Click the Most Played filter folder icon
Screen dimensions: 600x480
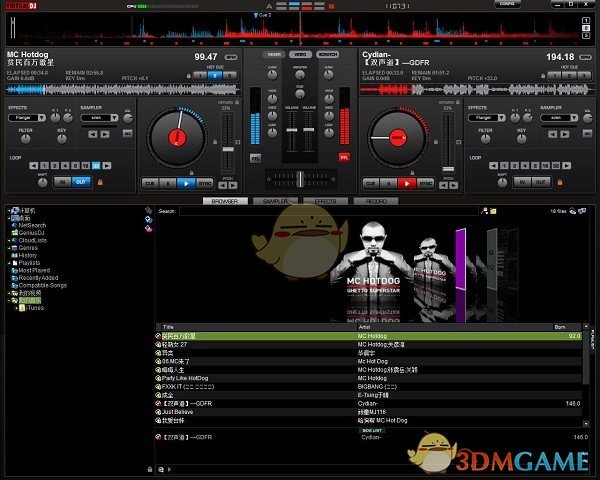15,270
